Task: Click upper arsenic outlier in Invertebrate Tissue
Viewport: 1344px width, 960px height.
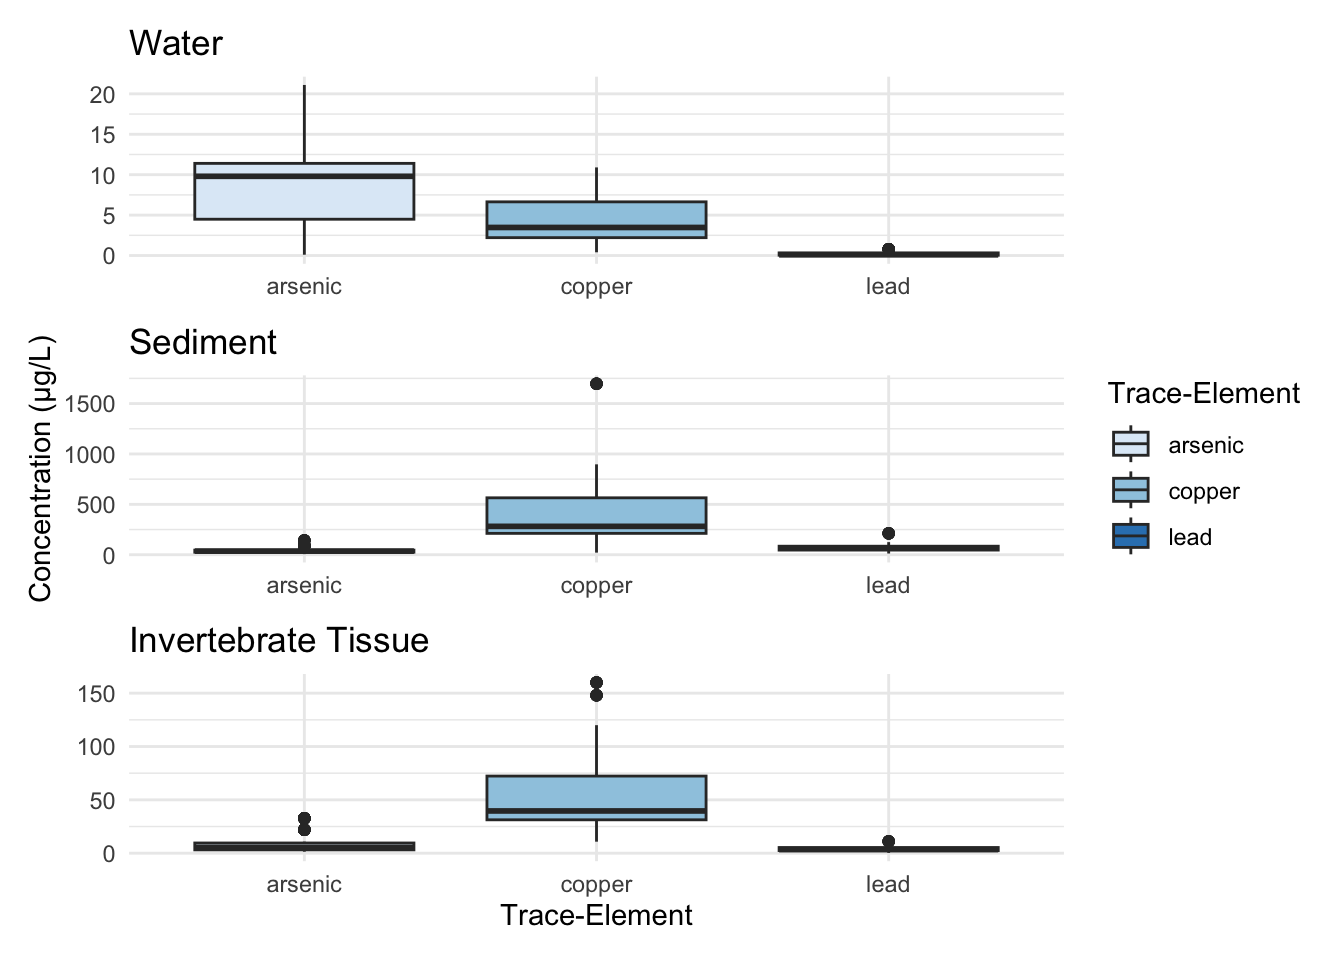Action: 304,818
